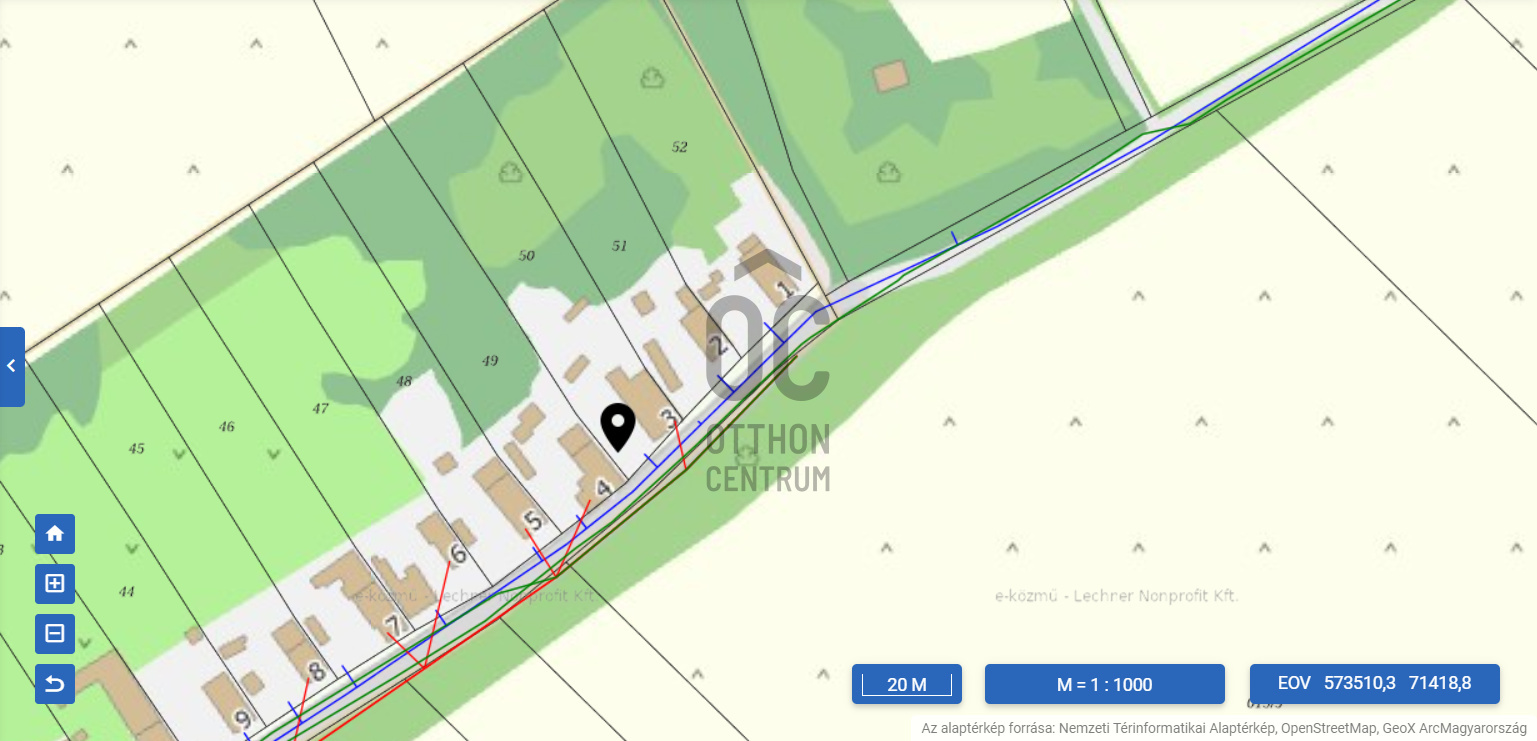Select parcel labeled 44

[x=126, y=592]
